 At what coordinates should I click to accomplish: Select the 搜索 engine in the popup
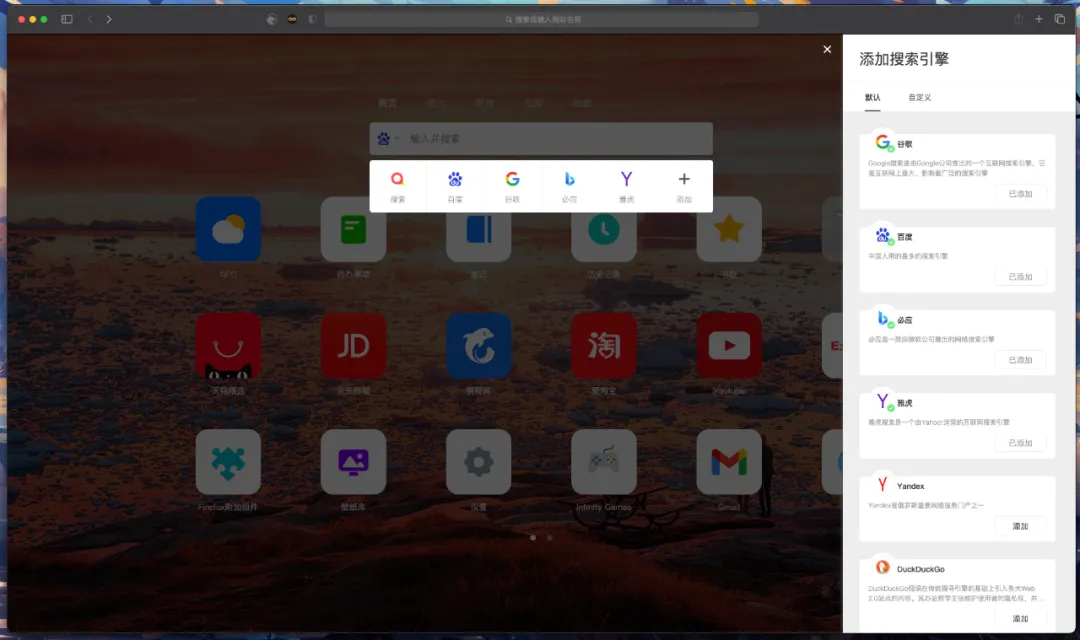[397, 187]
